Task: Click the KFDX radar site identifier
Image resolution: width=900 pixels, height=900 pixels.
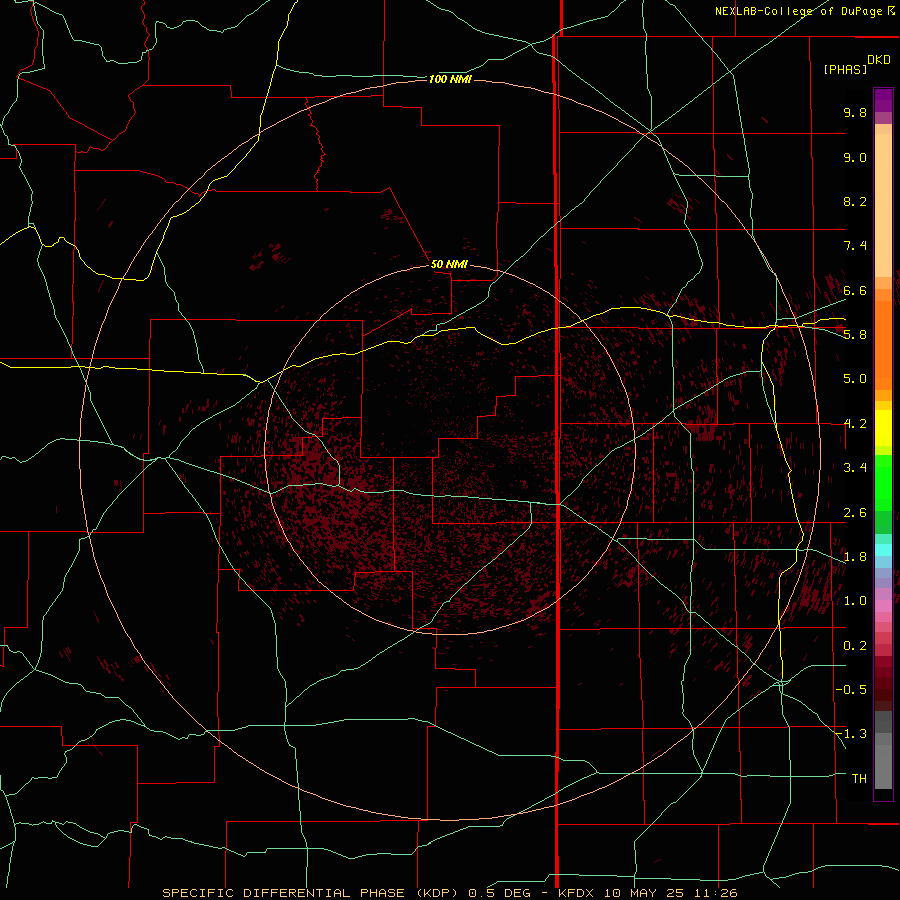Action: pos(576,893)
